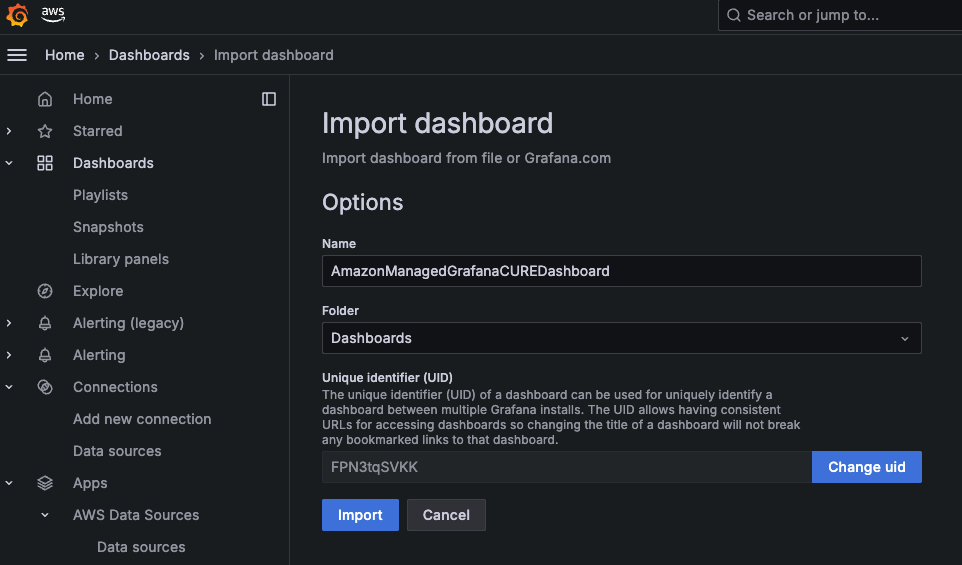Open Playlists in the sidebar
The image size is (962, 565).
click(x=100, y=195)
